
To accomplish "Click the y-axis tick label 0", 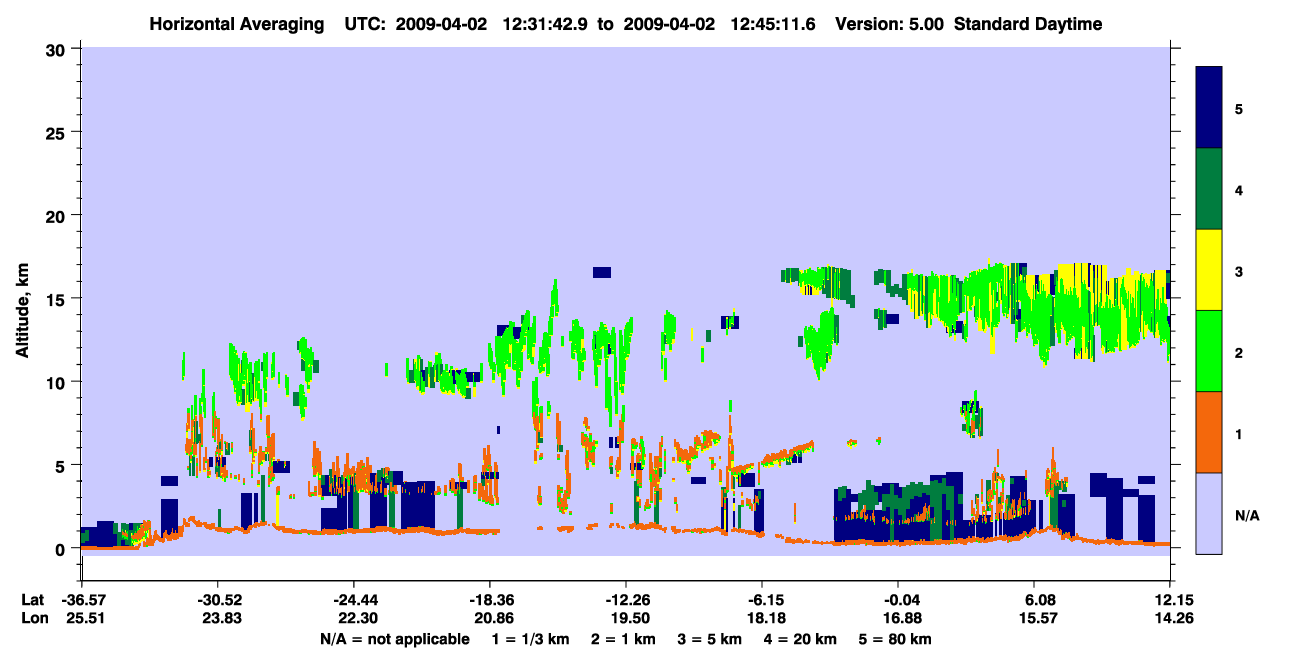I will point(63,549).
